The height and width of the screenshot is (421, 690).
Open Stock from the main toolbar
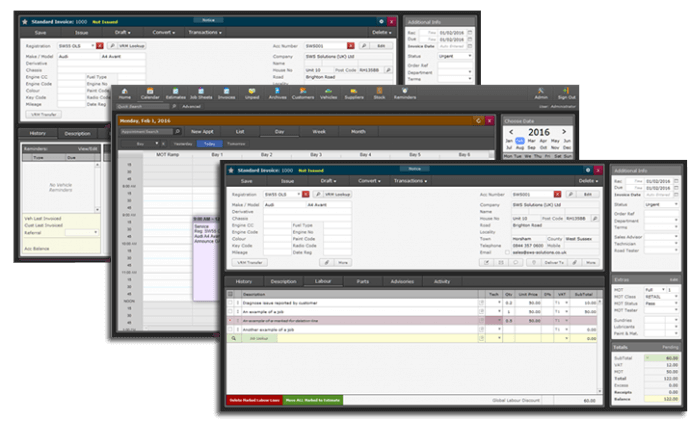coord(379,94)
